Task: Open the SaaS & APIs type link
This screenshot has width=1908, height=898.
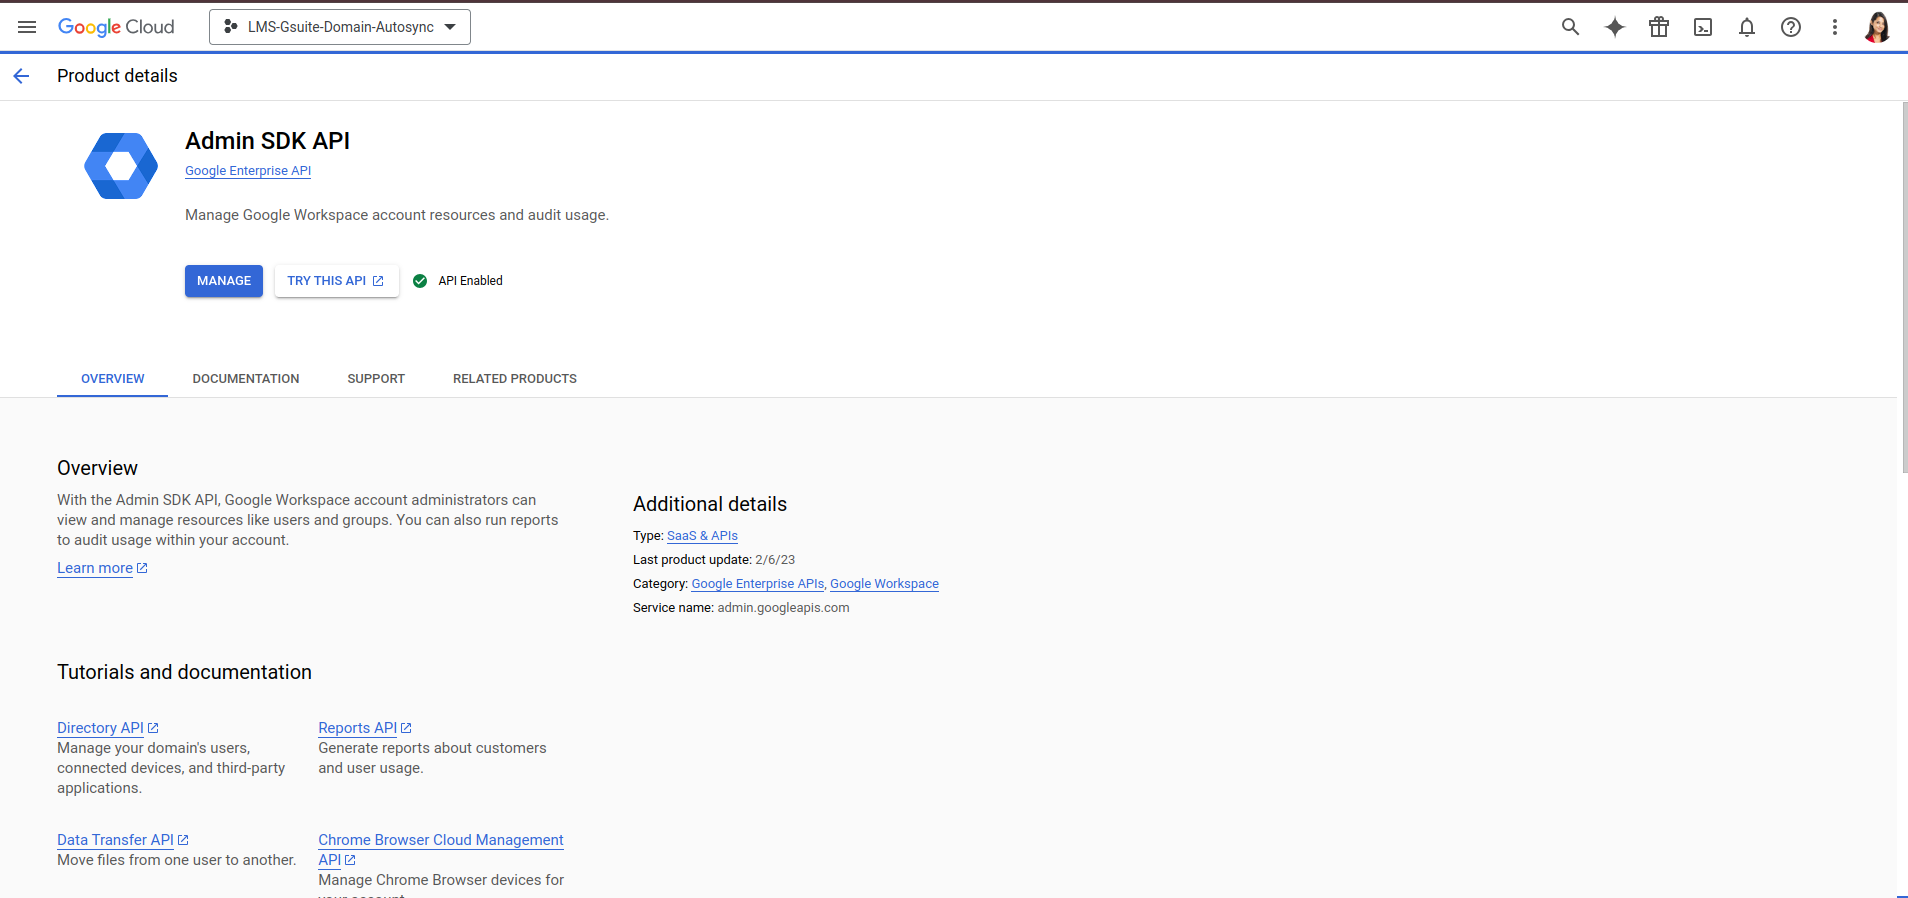Action: [x=702, y=536]
